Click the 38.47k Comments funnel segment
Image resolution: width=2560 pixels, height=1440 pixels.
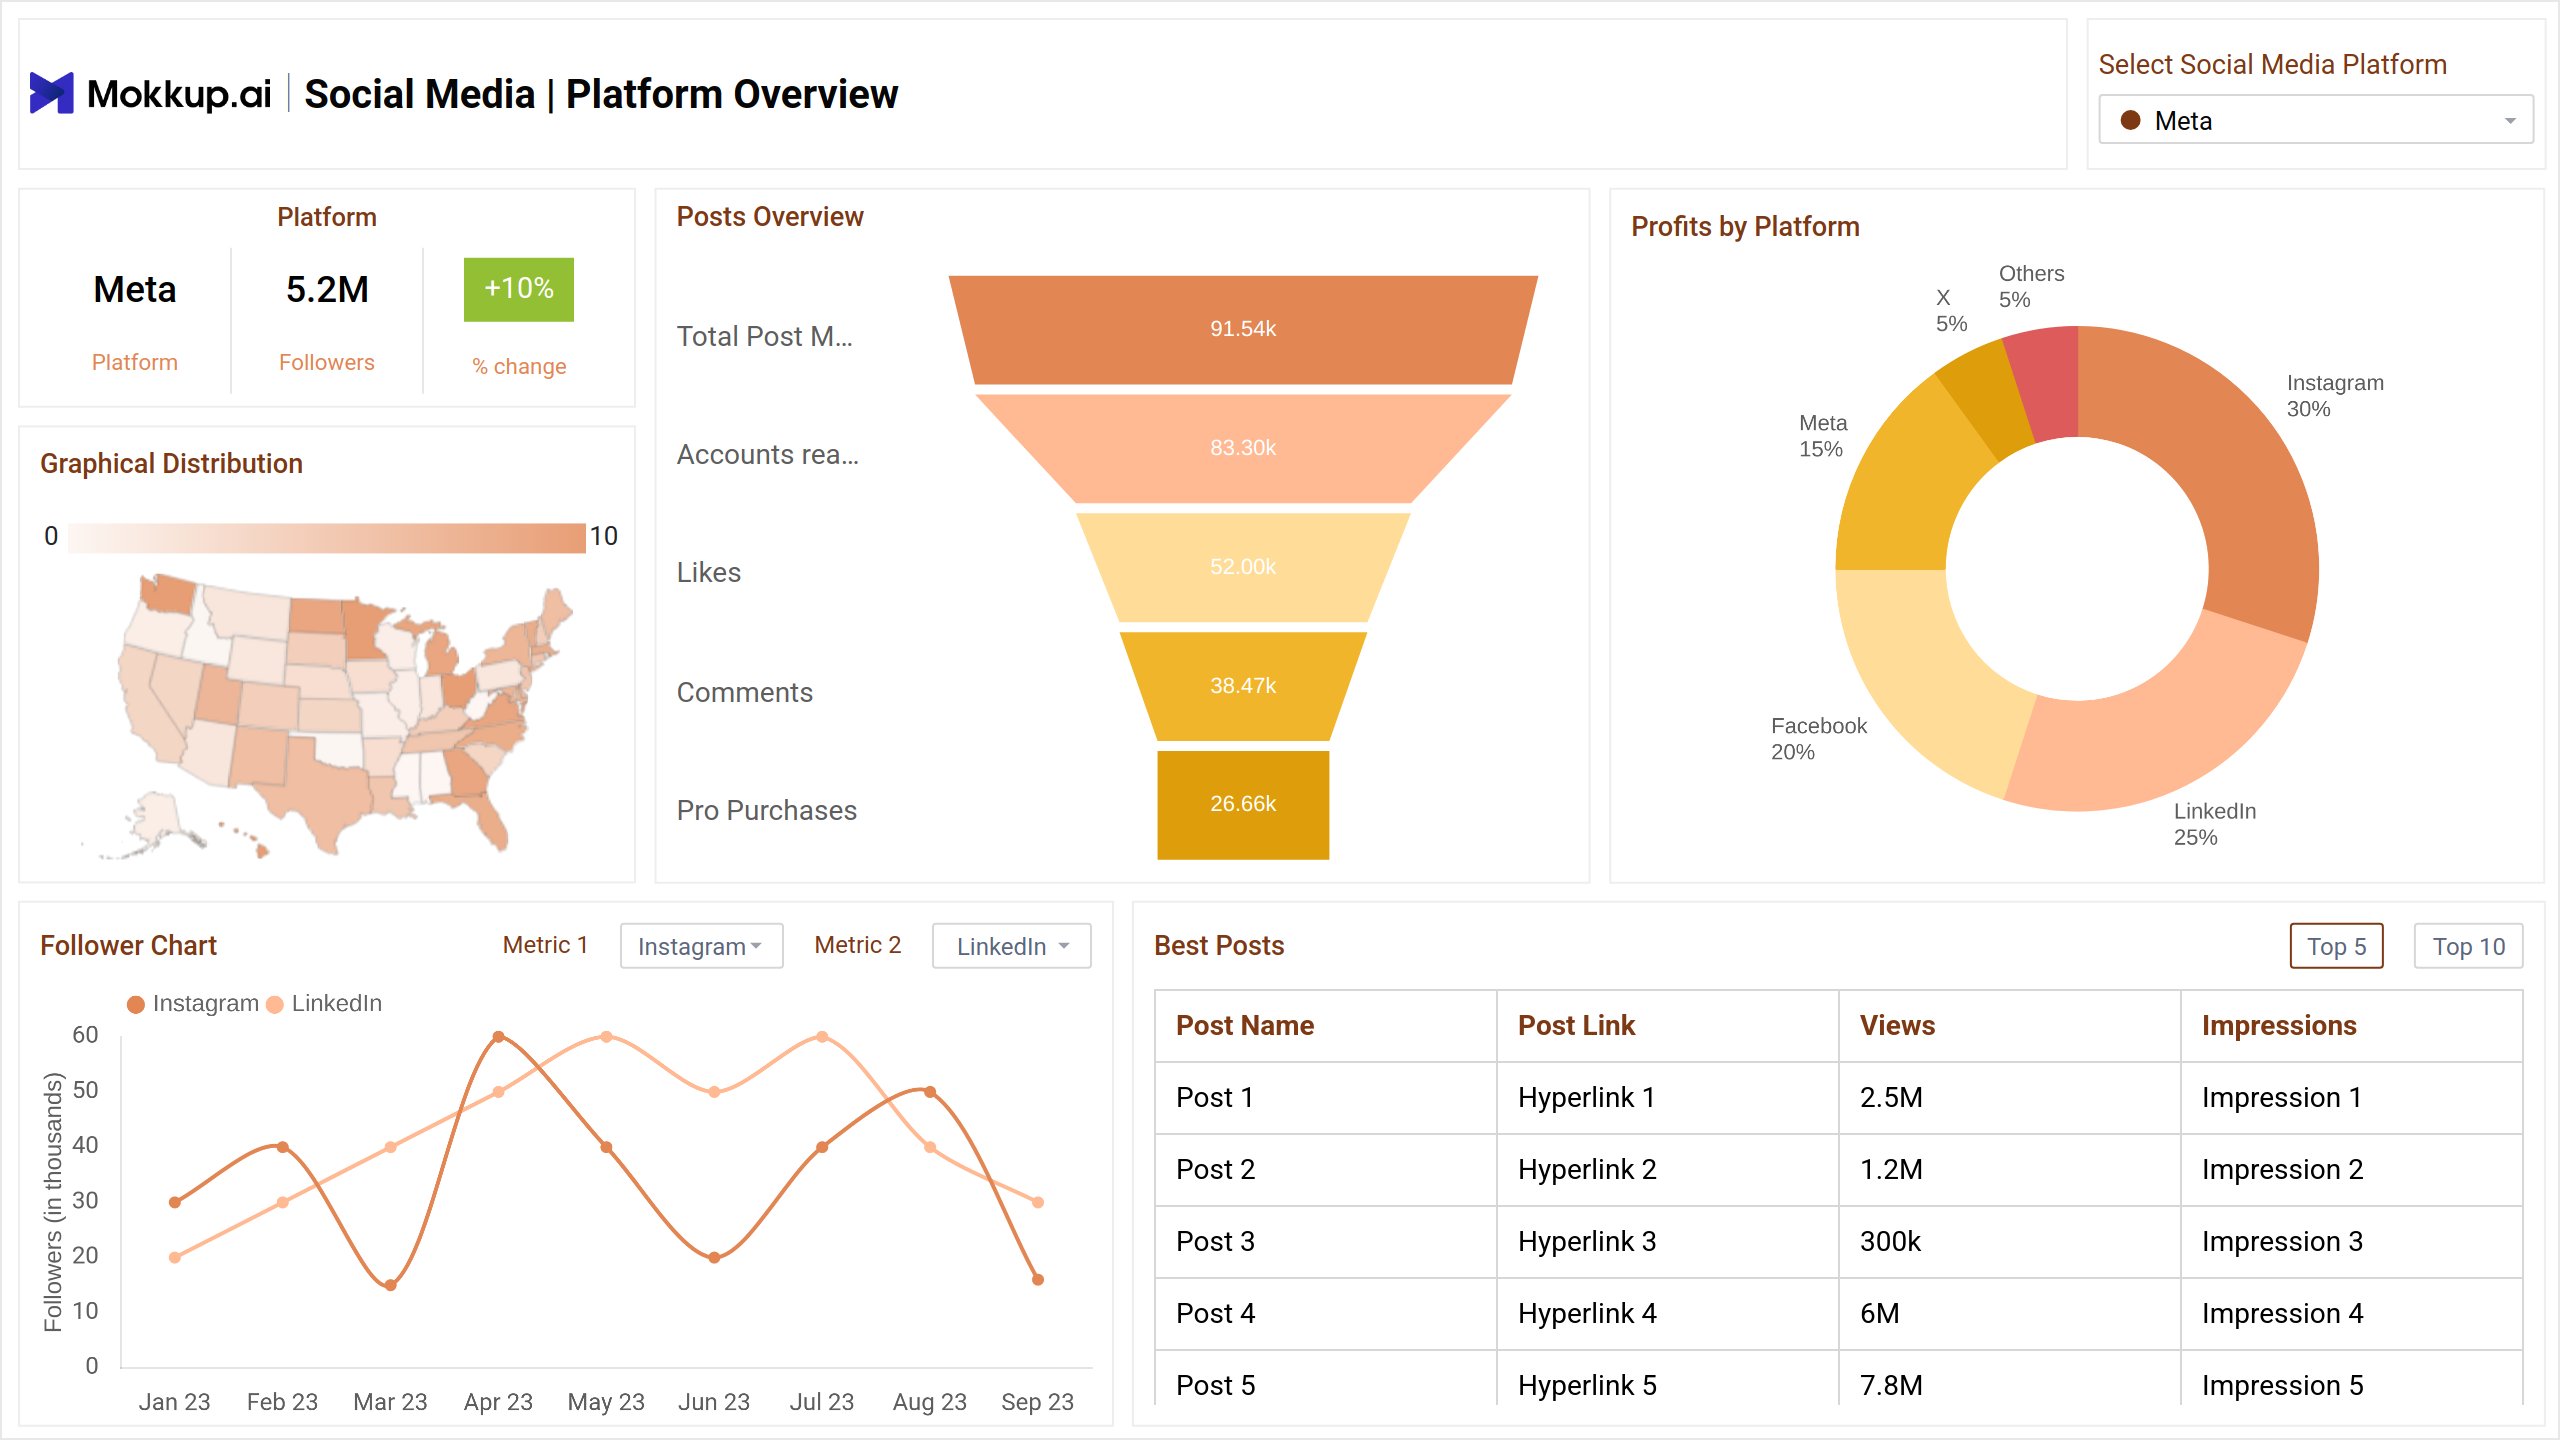tap(1243, 686)
